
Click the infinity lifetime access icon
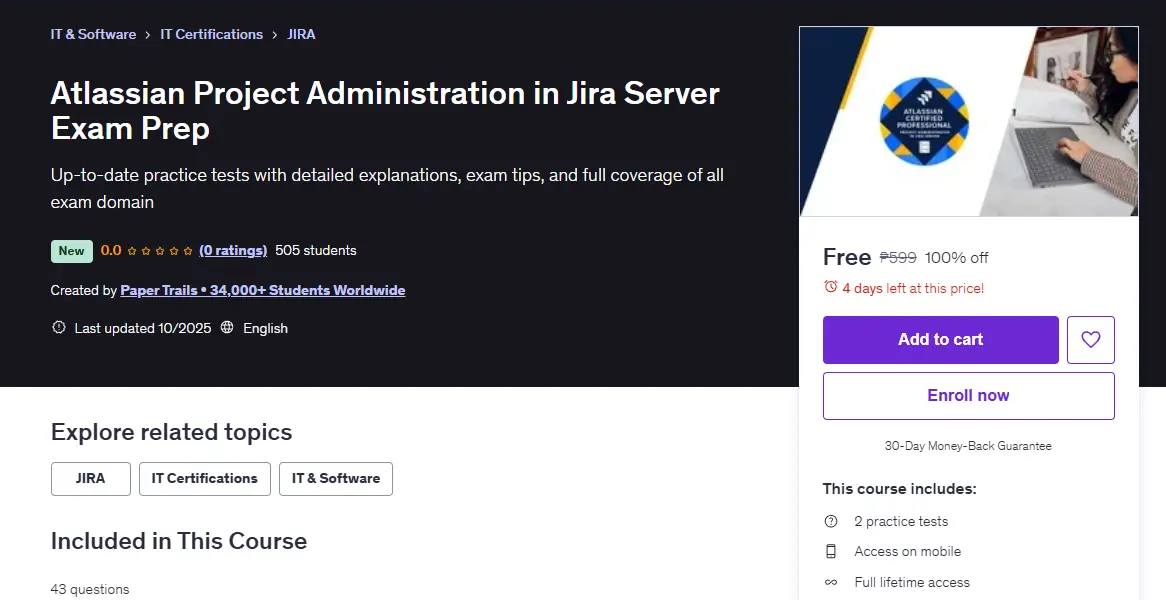[831, 582]
